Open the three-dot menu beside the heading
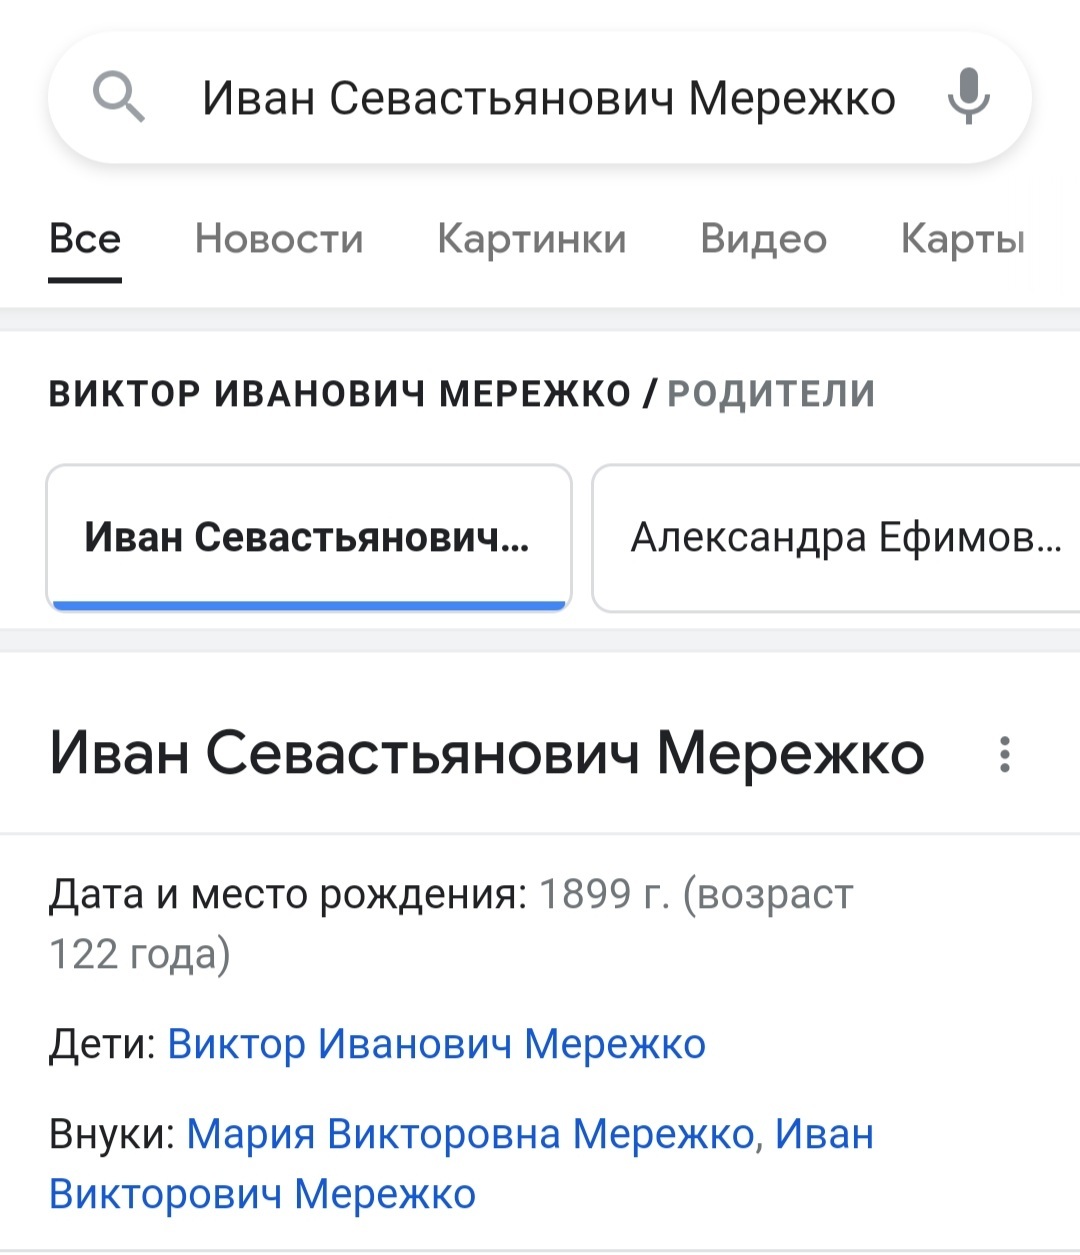Image resolution: width=1080 pixels, height=1255 pixels. point(1005,754)
